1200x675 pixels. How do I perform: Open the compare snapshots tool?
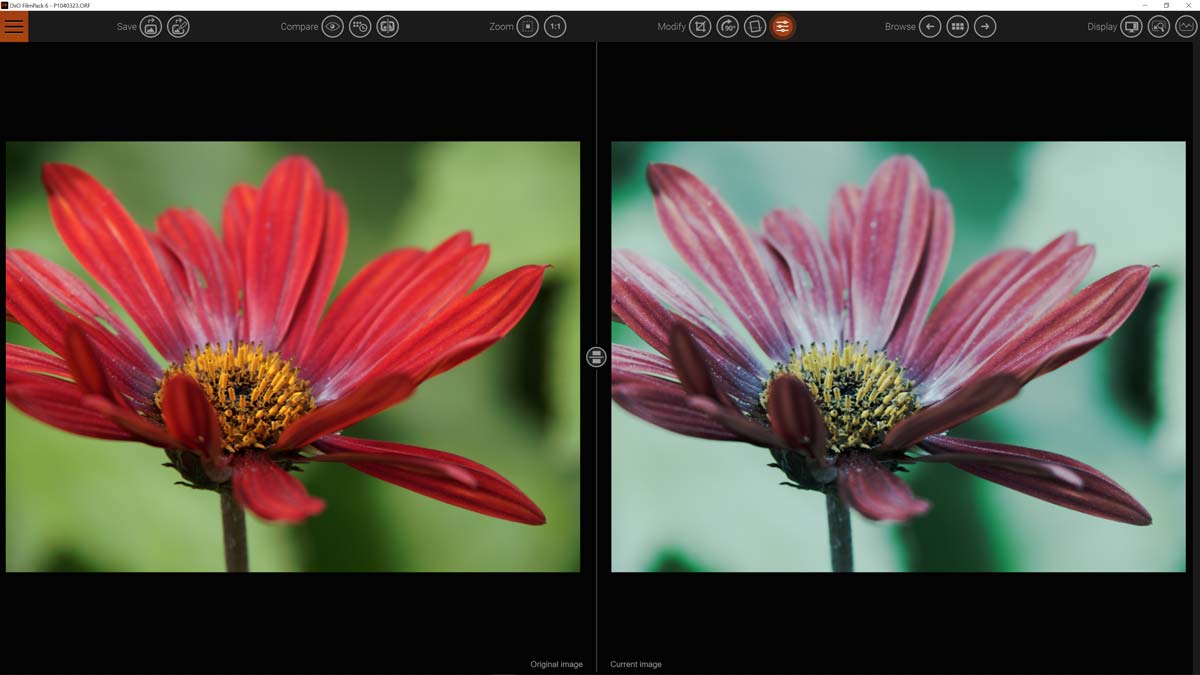[361, 26]
